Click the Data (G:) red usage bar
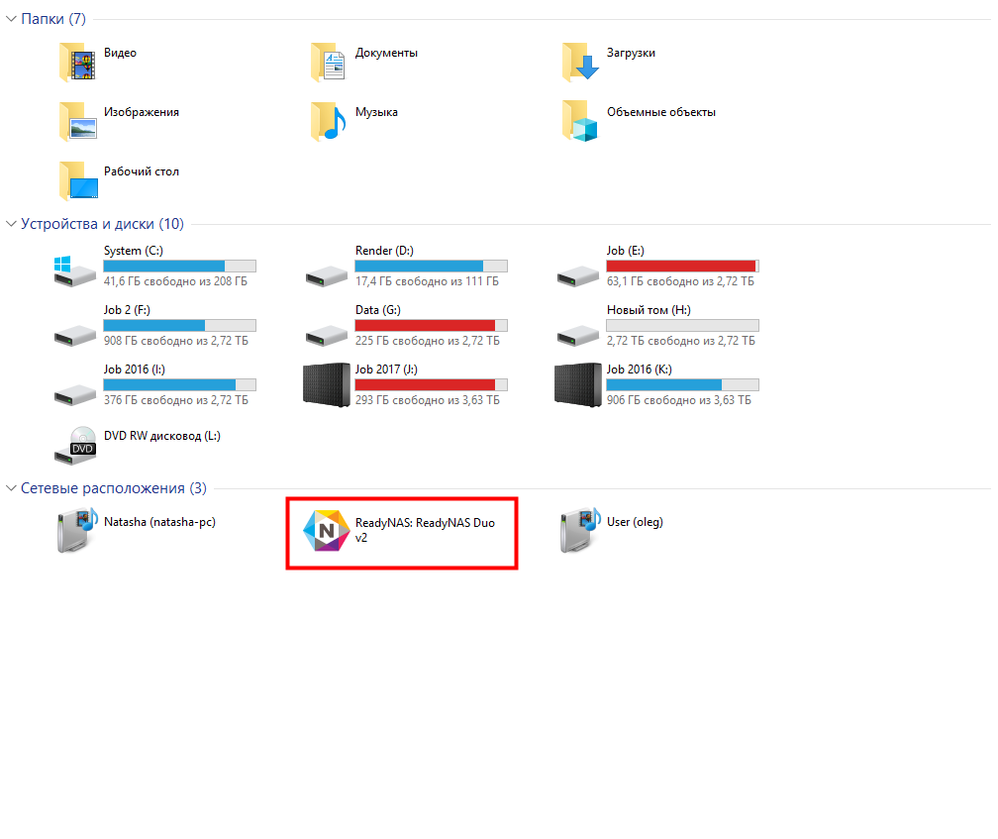 tap(432, 325)
